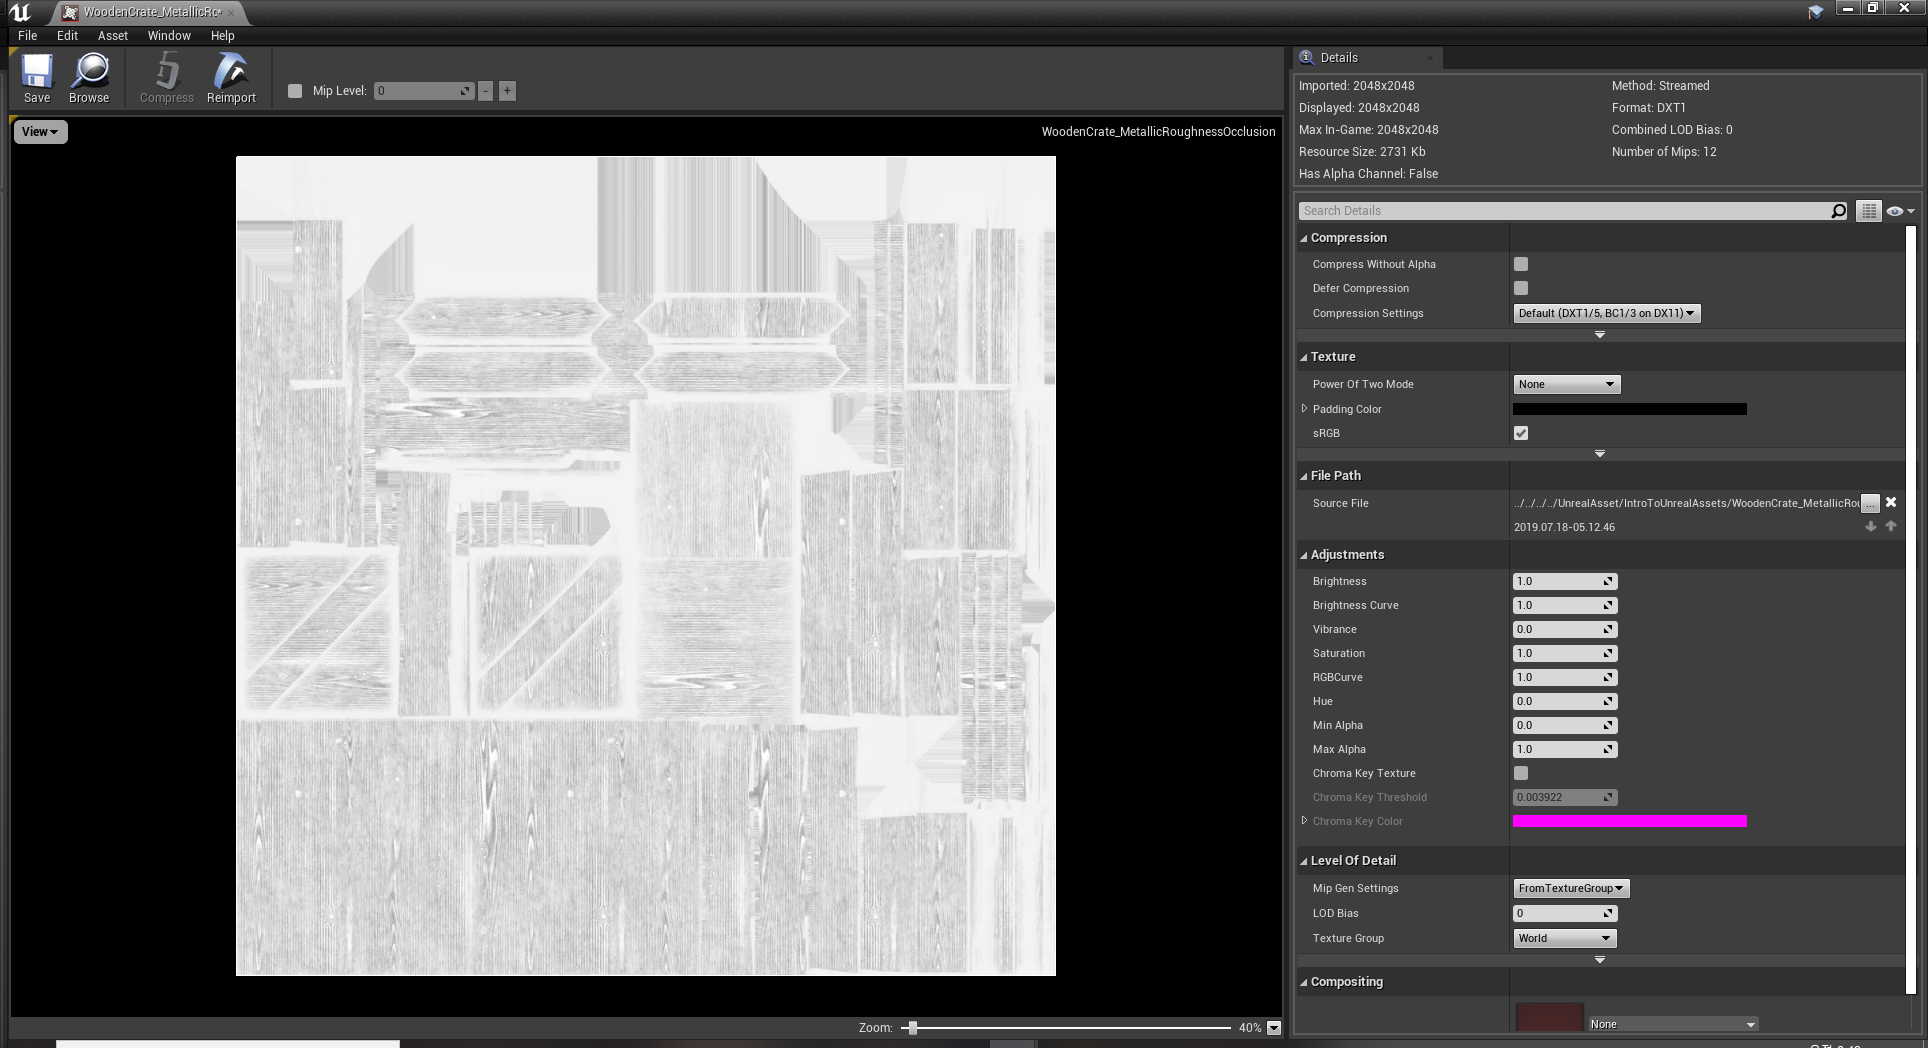Click the Chroma Key Color magenta swatch
Image resolution: width=1928 pixels, height=1048 pixels.
tap(1630, 821)
